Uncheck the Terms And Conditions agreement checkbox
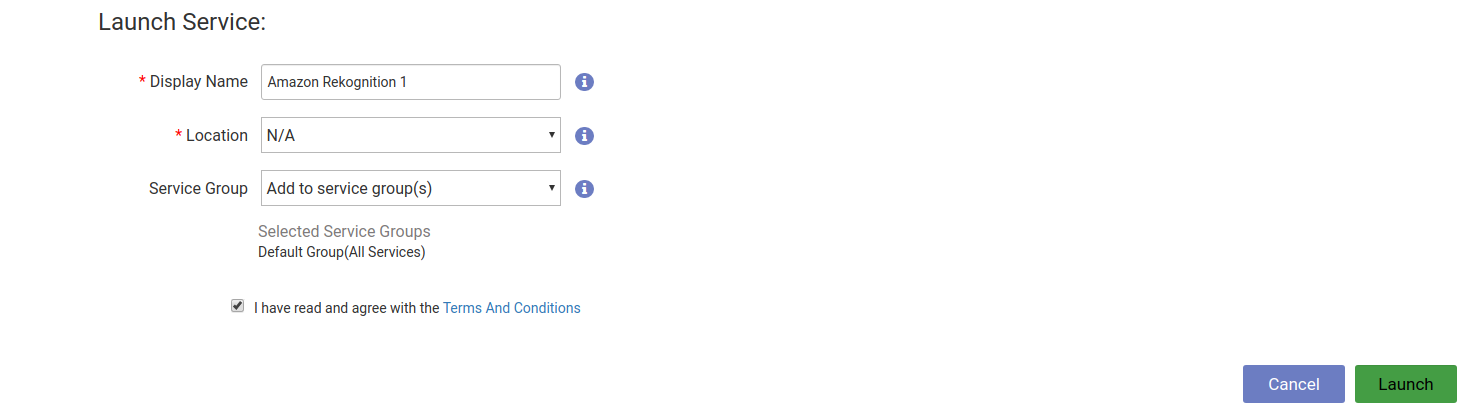The image size is (1465, 412). point(237,306)
